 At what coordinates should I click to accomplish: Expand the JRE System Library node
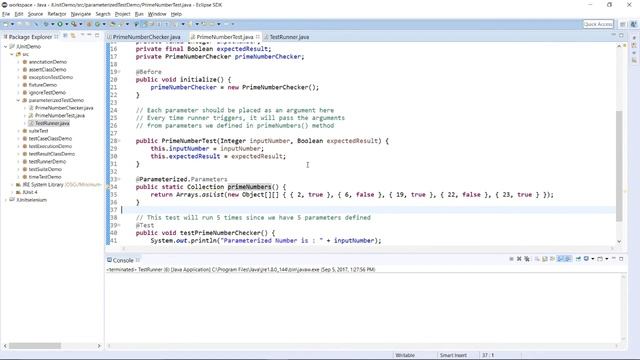pos(12,184)
